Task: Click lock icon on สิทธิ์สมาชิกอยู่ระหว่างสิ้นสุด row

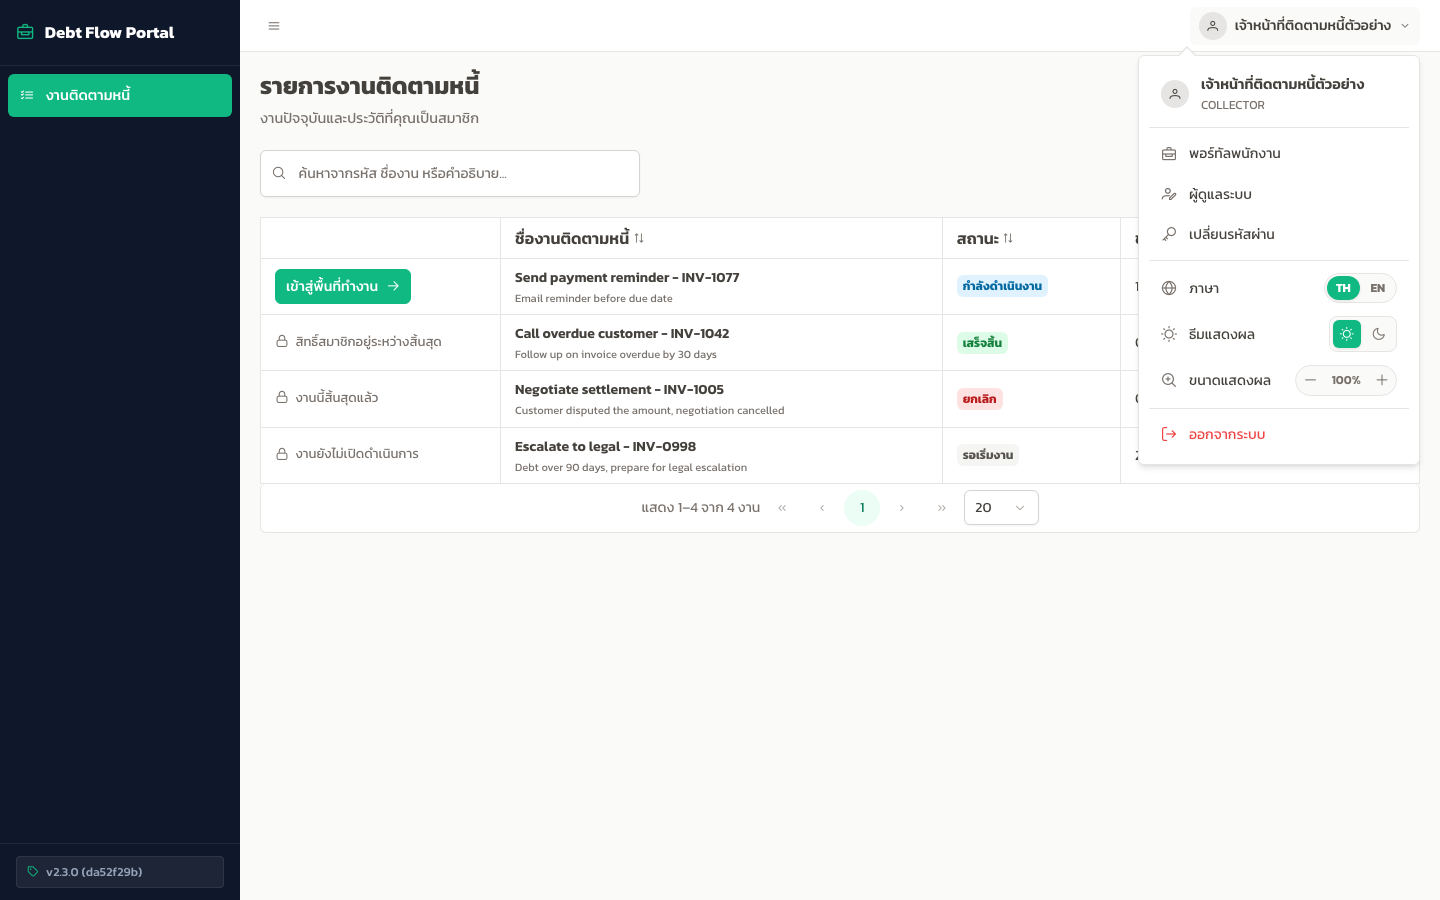Action: point(282,341)
